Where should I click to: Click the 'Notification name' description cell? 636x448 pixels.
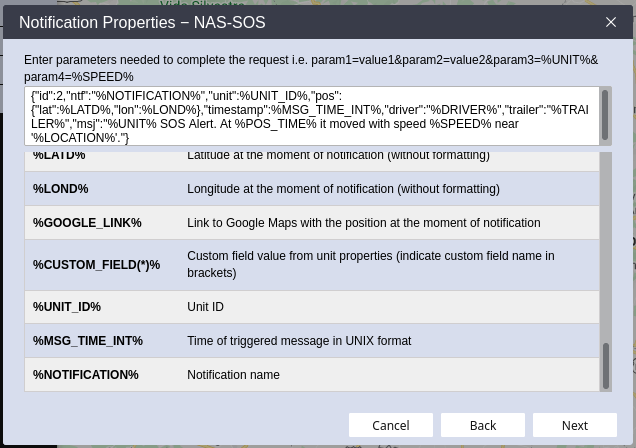[x=233, y=375]
